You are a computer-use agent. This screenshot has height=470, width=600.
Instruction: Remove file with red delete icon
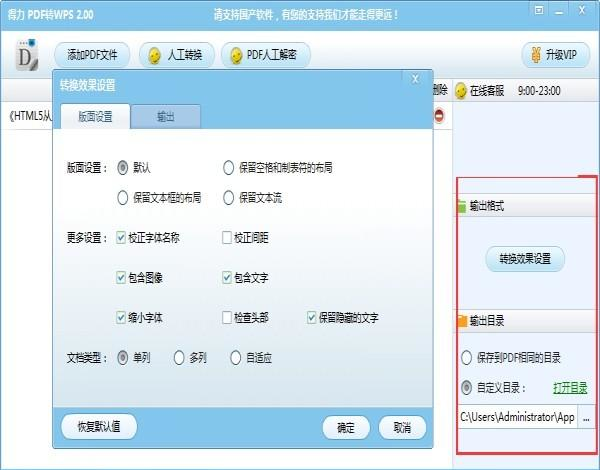439,116
